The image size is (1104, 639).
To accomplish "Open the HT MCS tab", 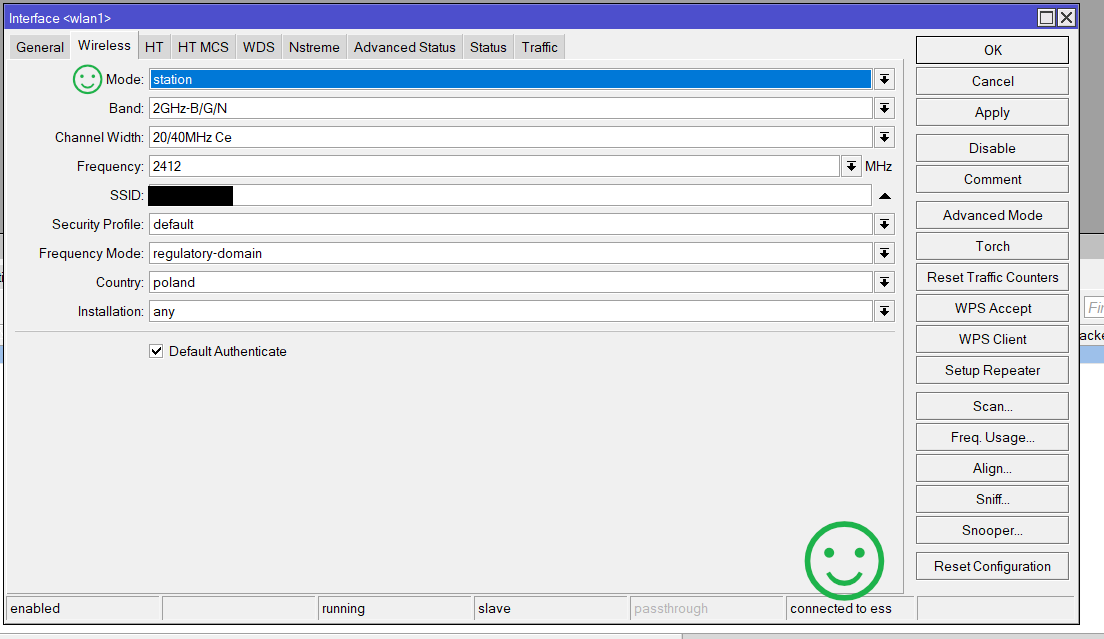I will click(203, 47).
